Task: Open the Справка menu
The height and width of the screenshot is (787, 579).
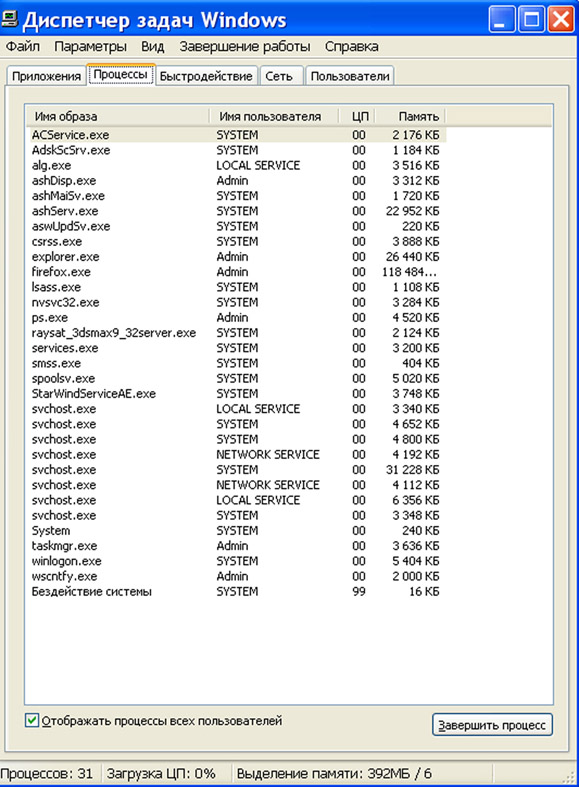Action: (351, 47)
